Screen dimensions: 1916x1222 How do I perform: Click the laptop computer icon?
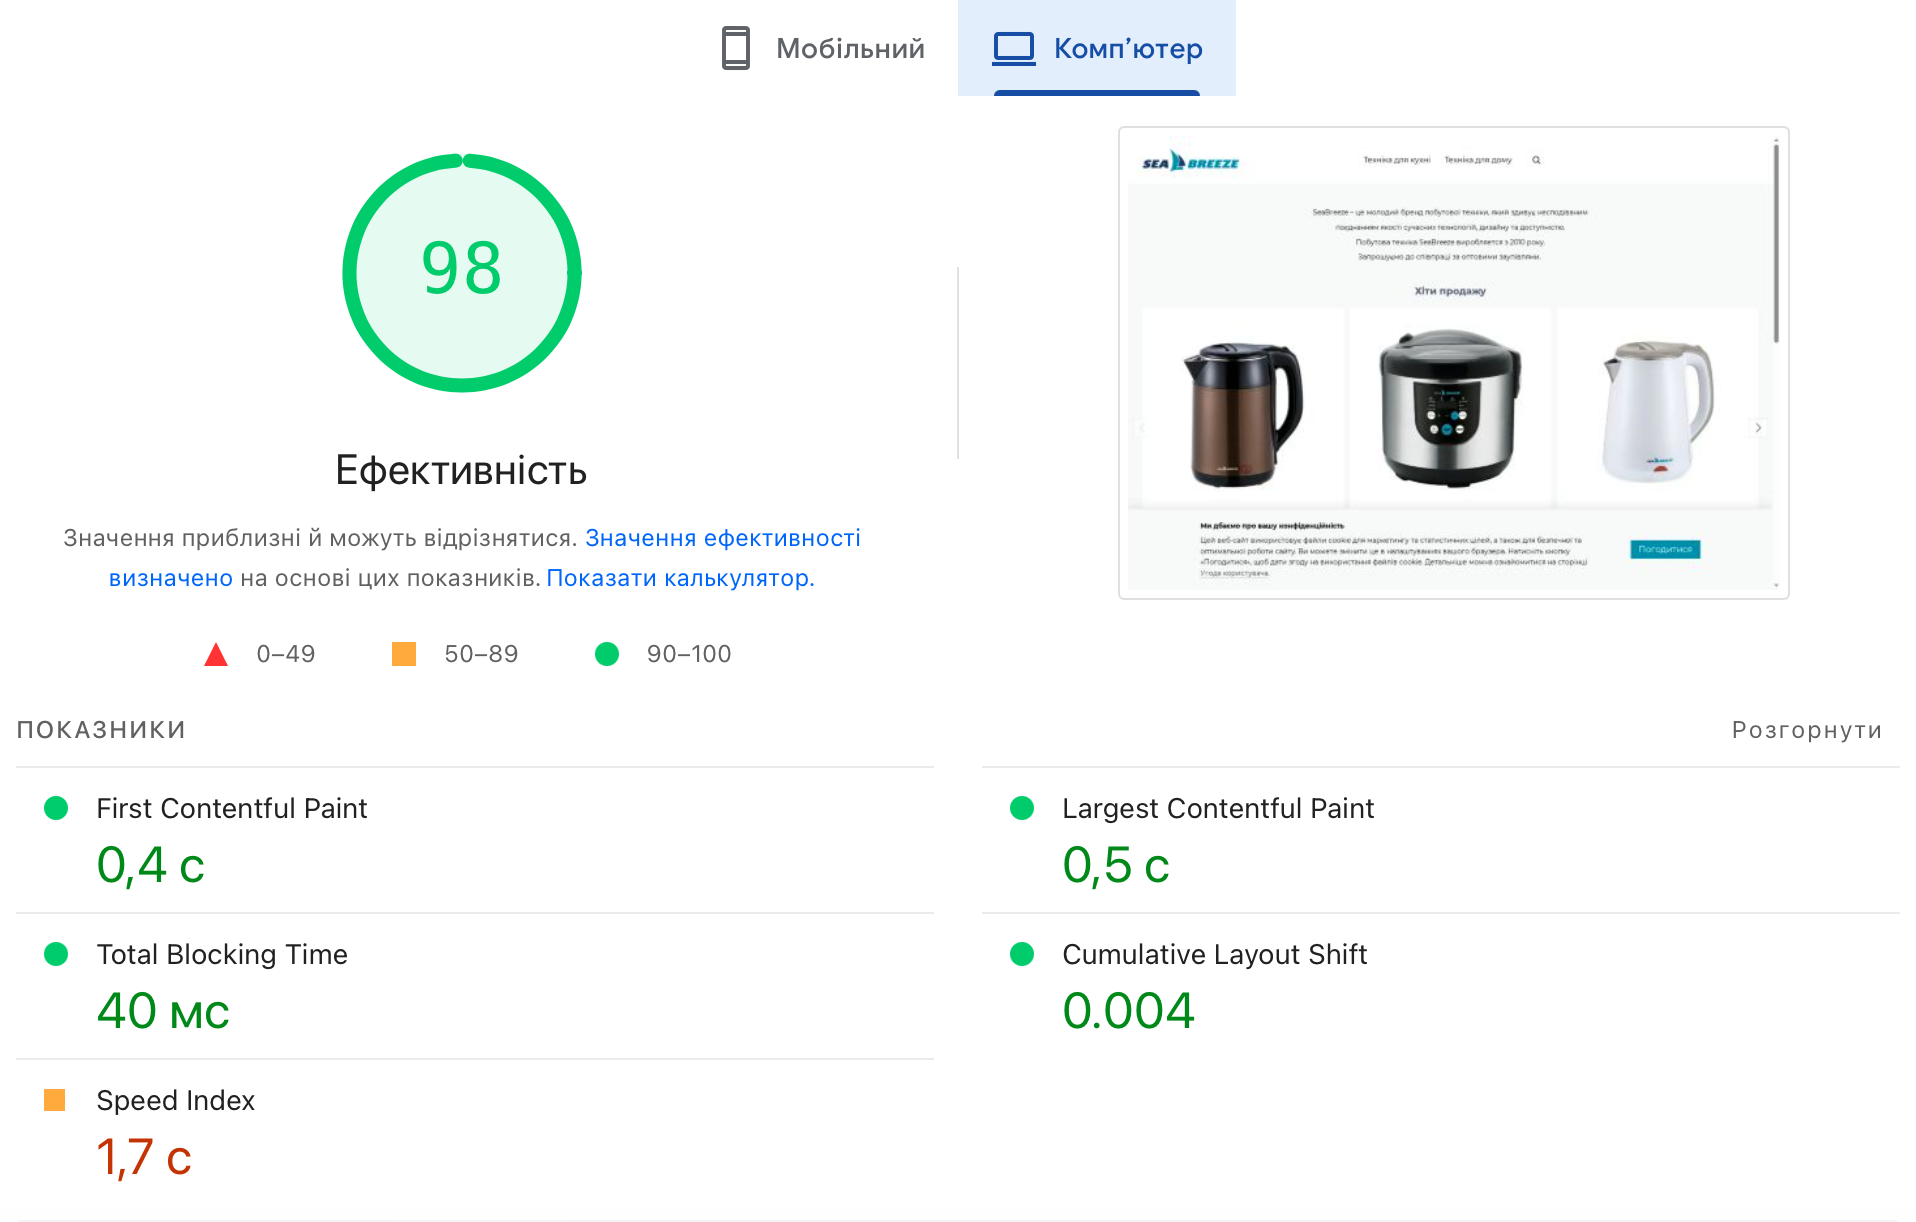pyautogui.click(x=1013, y=48)
